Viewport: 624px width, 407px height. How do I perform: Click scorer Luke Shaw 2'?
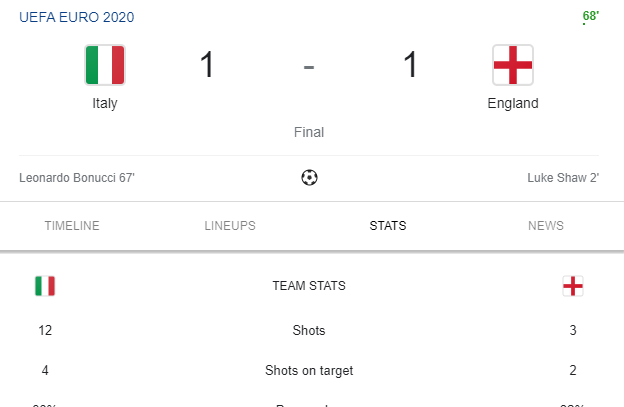pyautogui.click(x=563, y=178)
